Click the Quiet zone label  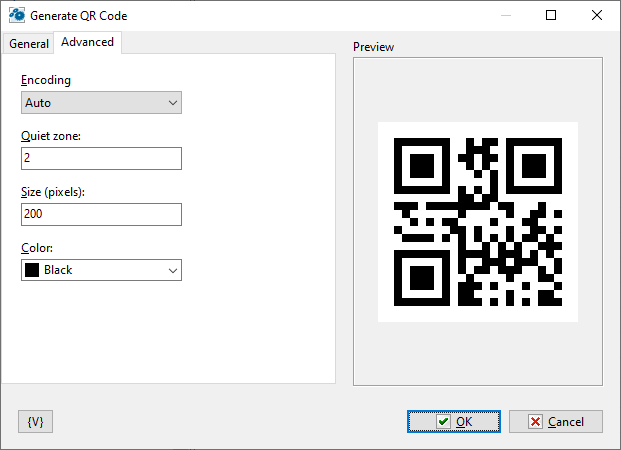click(x=51, y=136)
